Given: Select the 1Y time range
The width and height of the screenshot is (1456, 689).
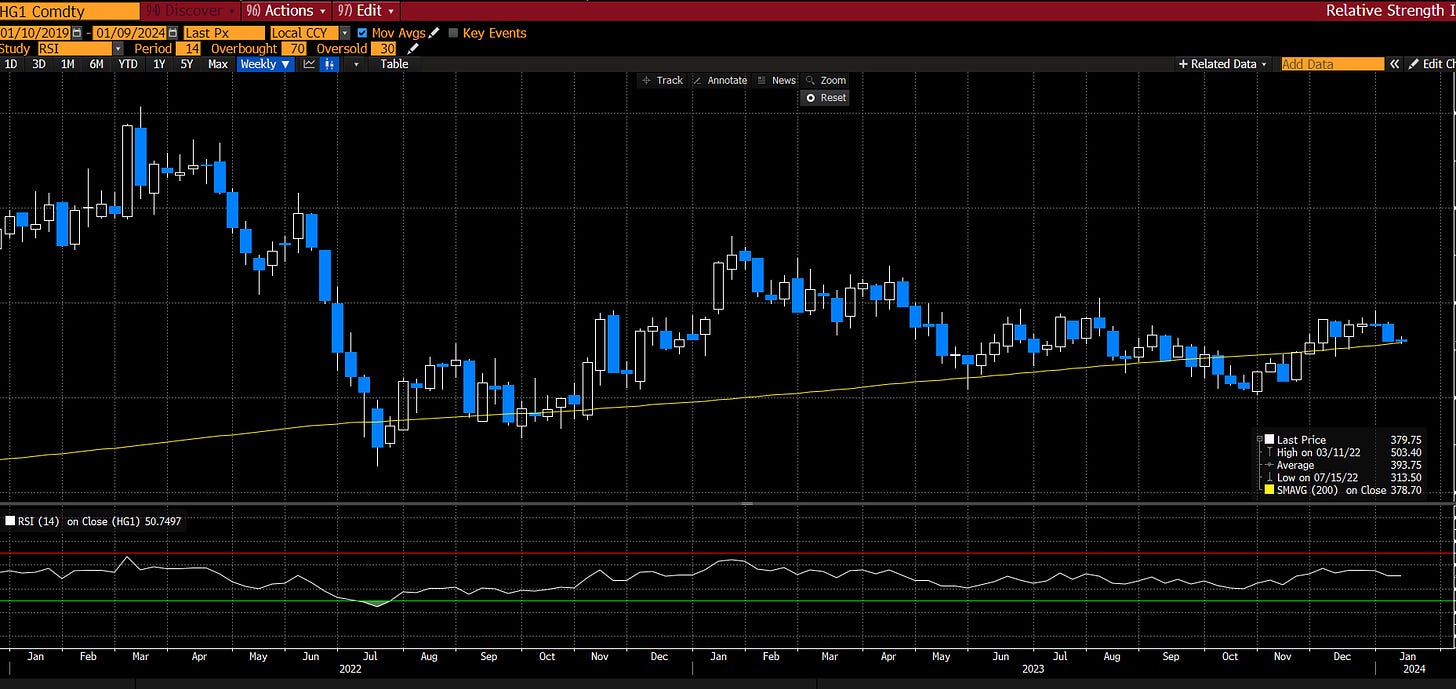Looking at the screenshot, I should tap(159, 64).
